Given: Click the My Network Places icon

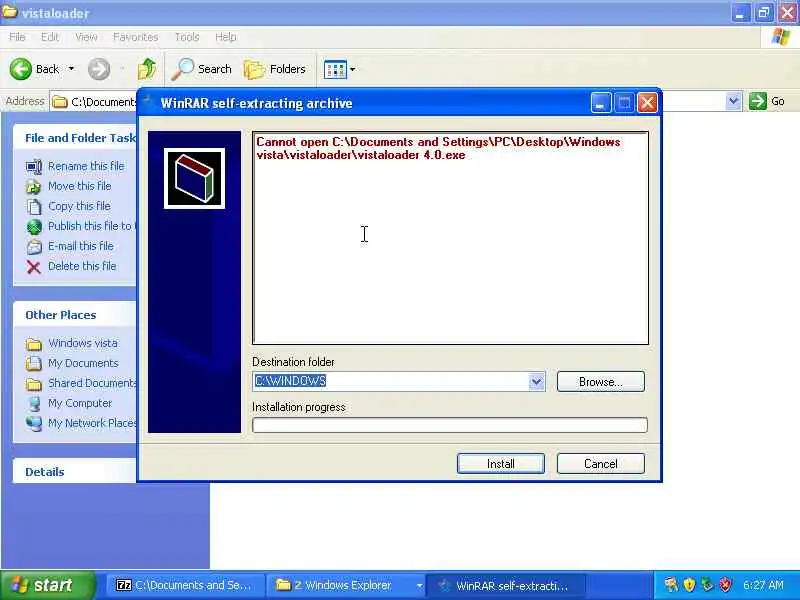Looking at the screenshot, I should 34,423.
